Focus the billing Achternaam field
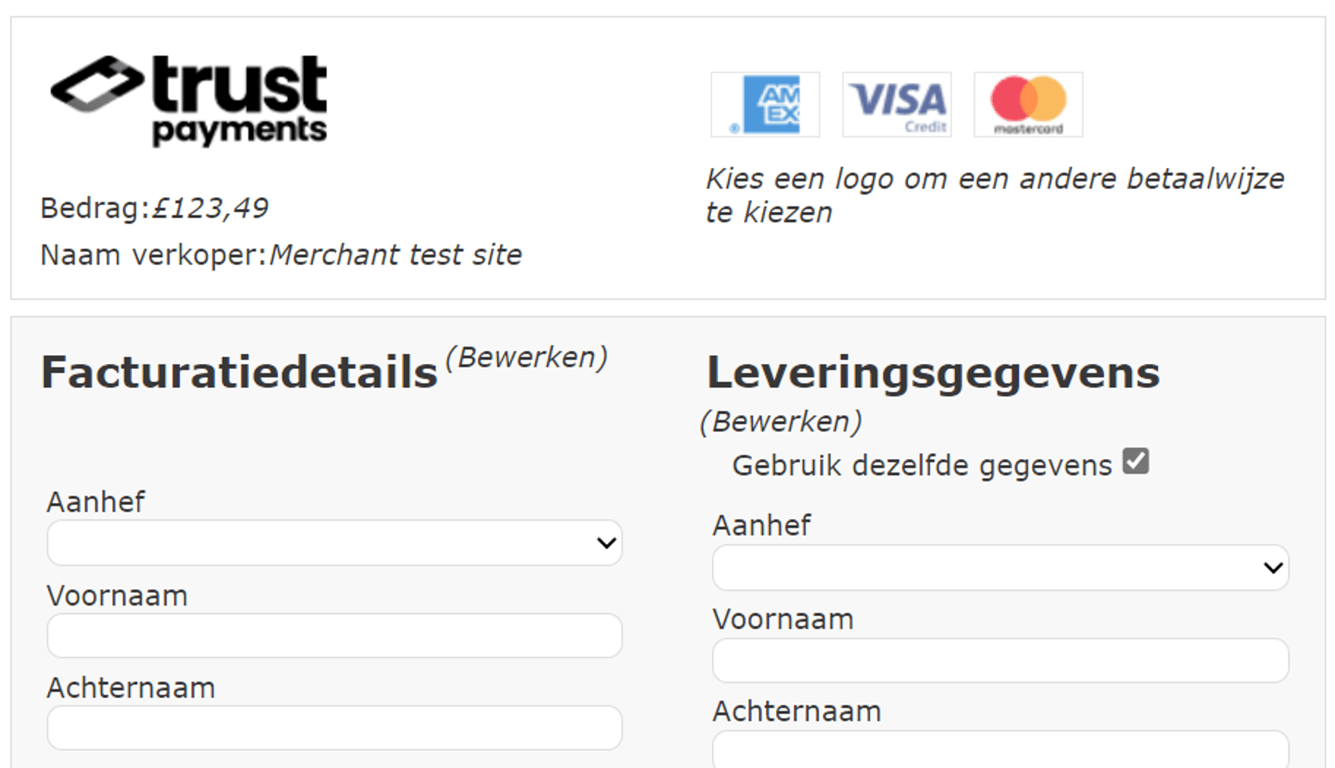 tap(334, 728)
